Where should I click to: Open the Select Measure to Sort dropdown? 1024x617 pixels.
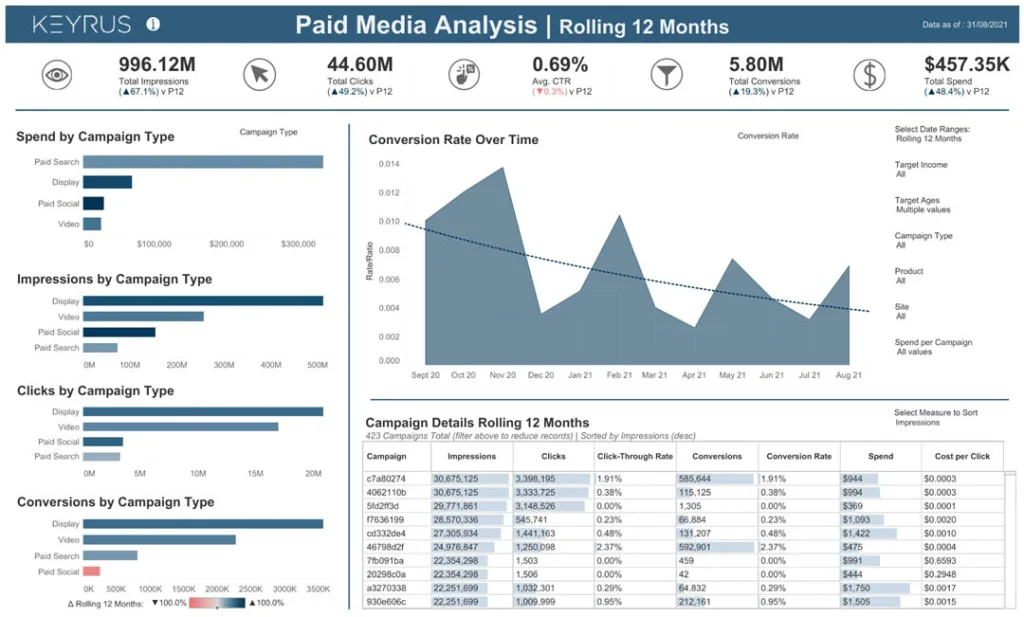point(936,417)
